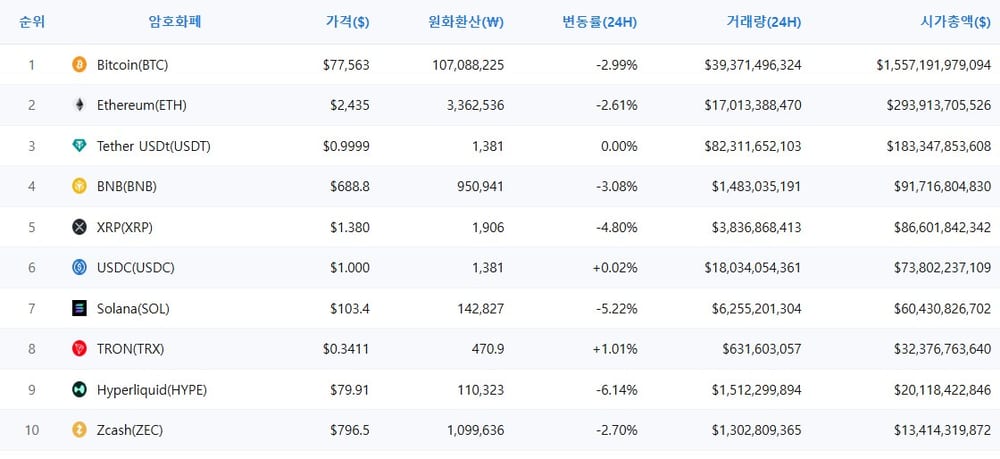Viewport: 1000px width, 459px height.
Task: Click Bitcoin market cap $1,557,191,979,094
Action: tap(934, 64)
